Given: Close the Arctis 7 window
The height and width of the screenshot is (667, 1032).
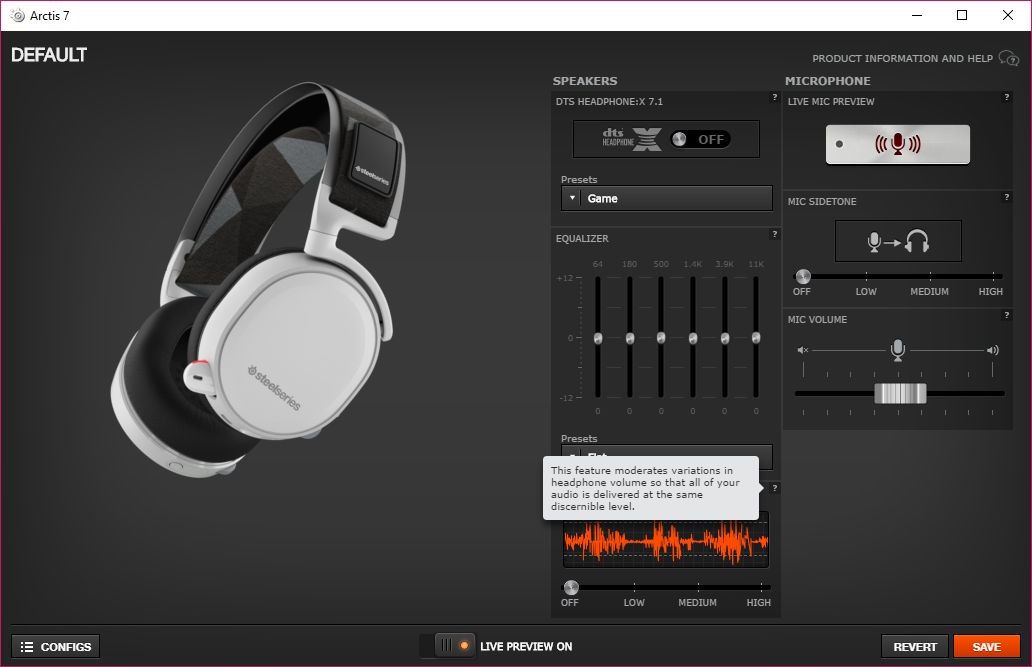Looking at the screenshot, I should pyautogui.click(x=1007, y=15).
